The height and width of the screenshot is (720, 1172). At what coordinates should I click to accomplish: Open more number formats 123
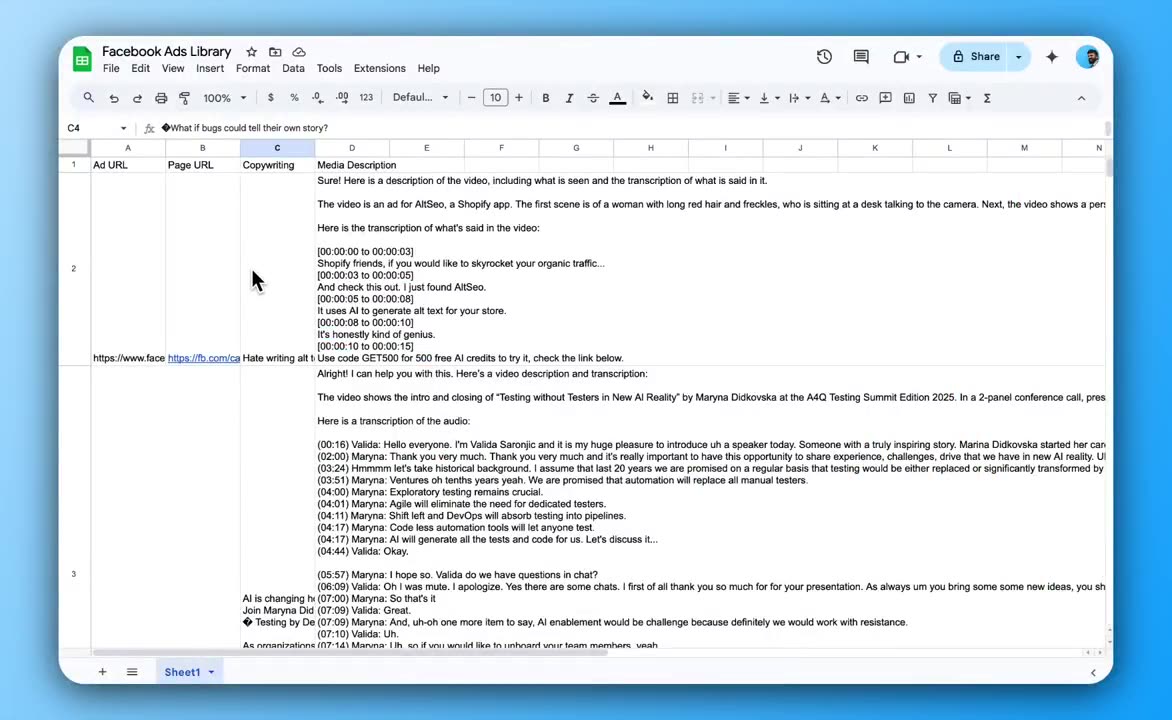click(366, 98)
